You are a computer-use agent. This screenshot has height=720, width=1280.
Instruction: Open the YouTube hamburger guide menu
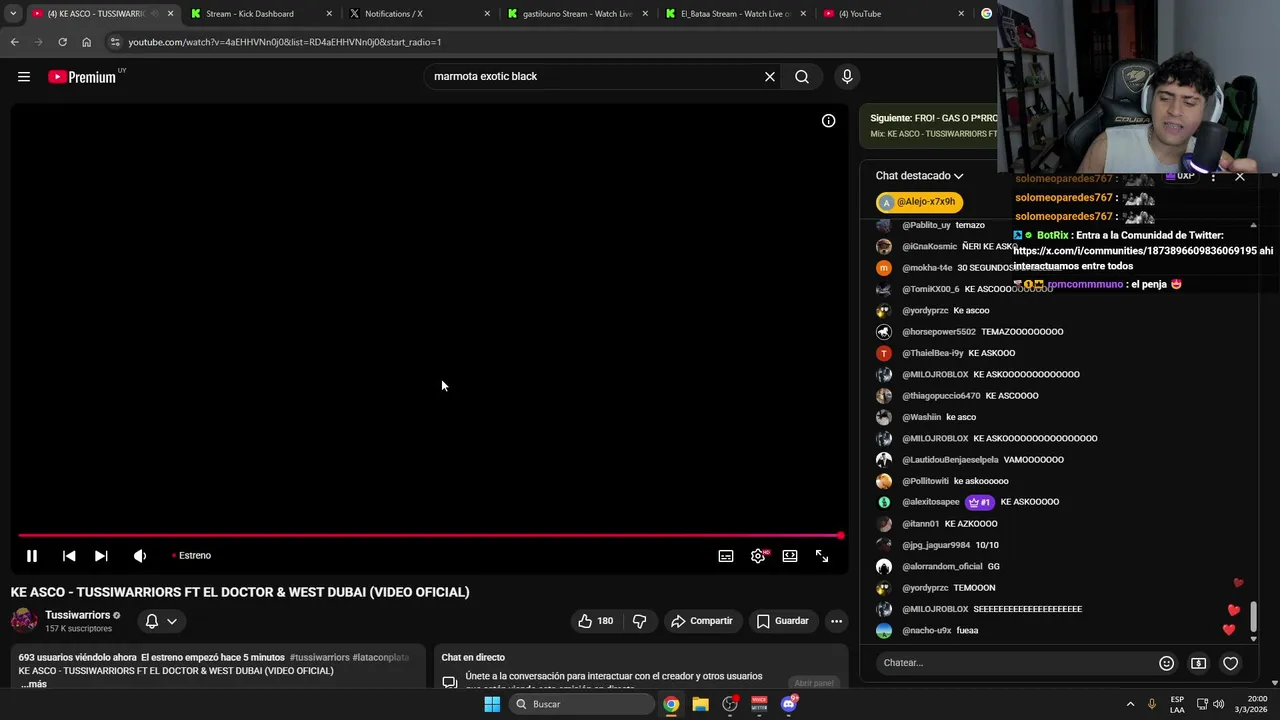[24, 77]
